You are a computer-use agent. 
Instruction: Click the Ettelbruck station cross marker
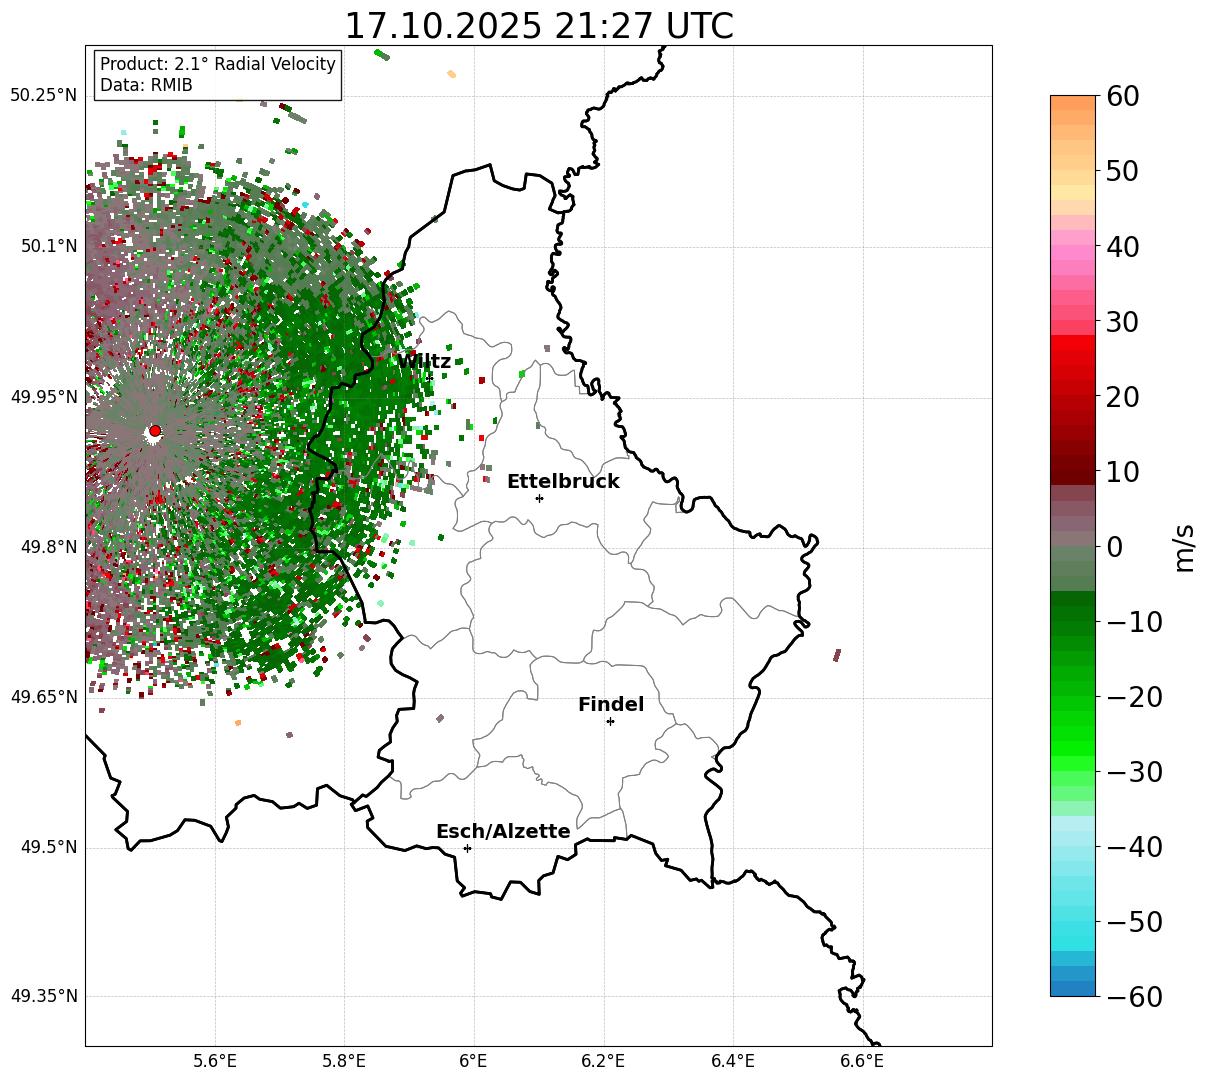click(x=540, y=498)
